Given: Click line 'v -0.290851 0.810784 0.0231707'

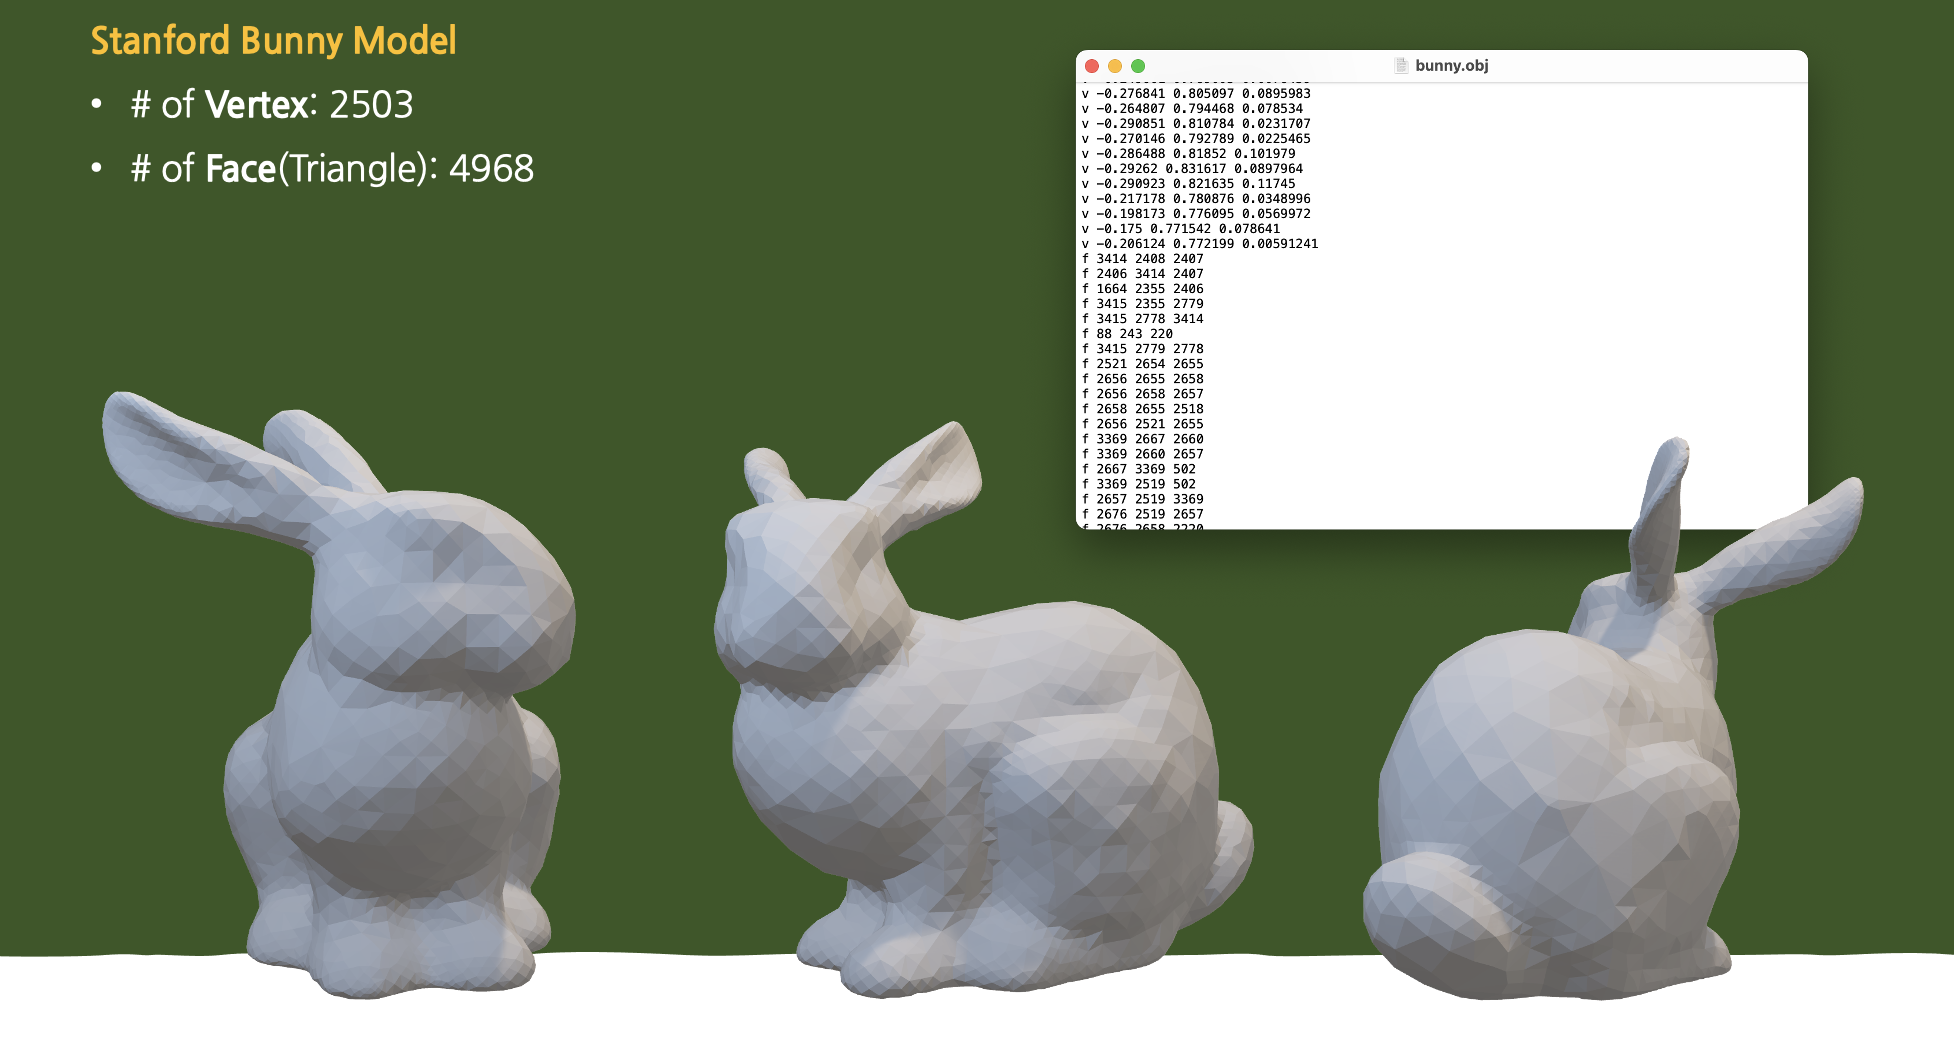Looking at the screenshot, I should [1196, 124].
